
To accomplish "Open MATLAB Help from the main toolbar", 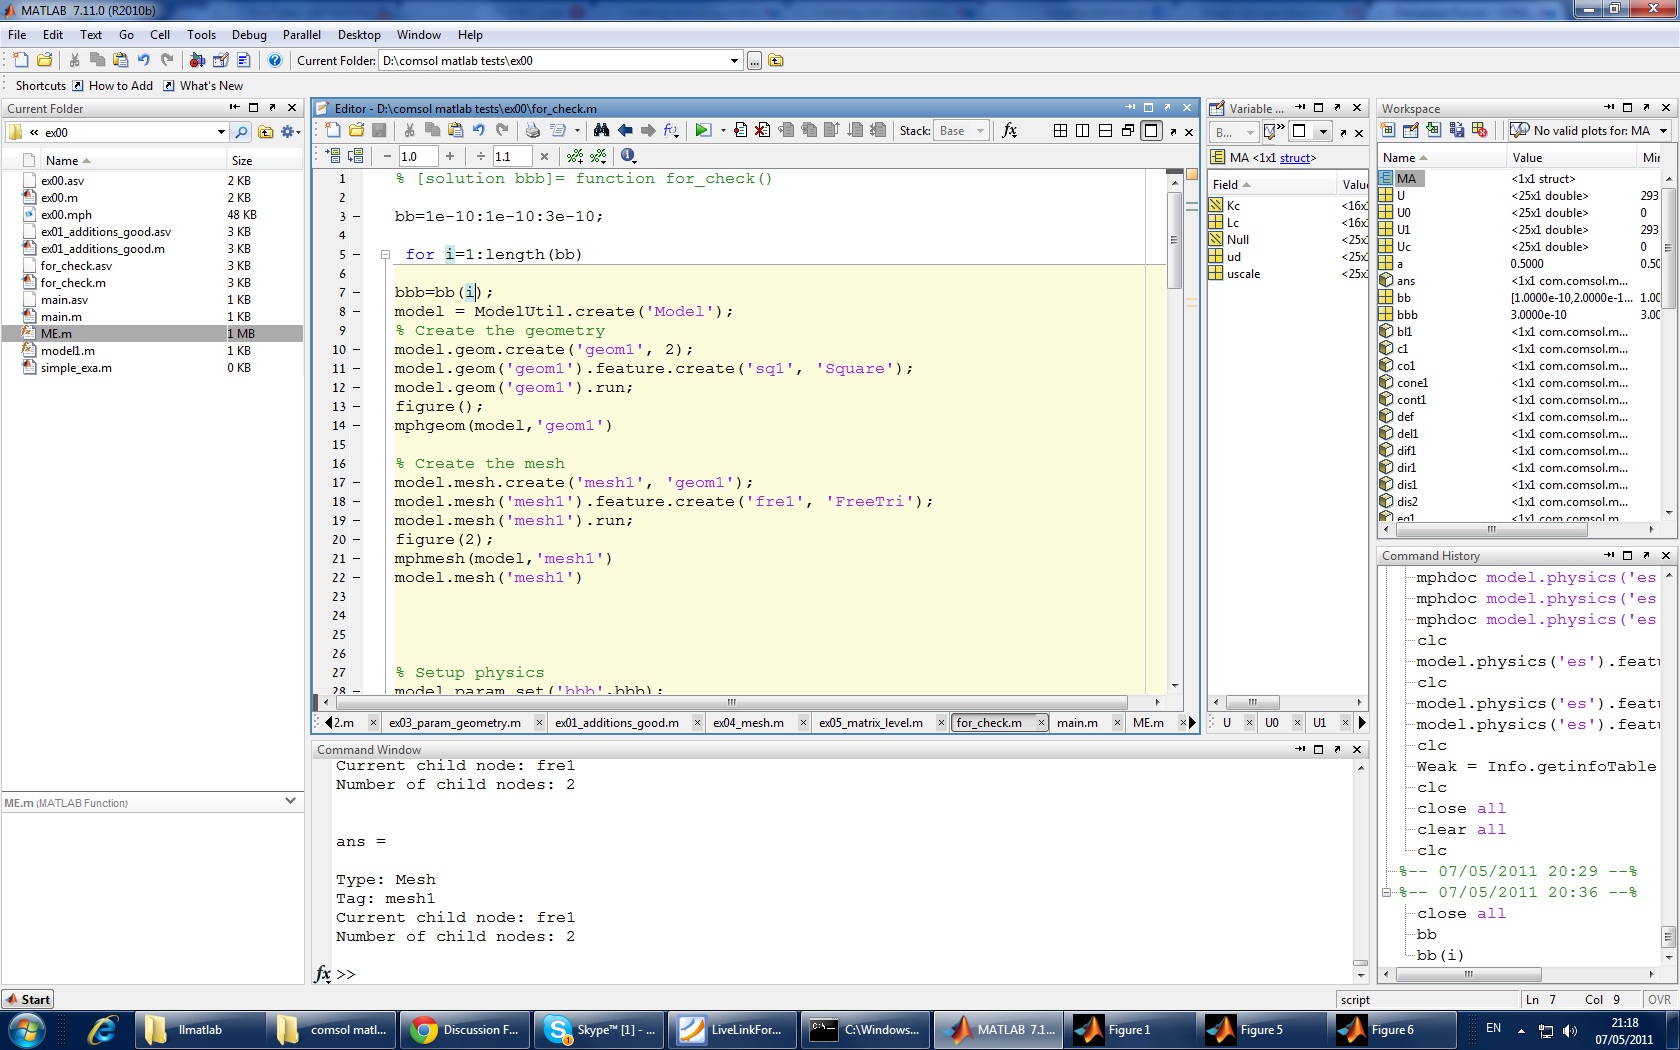I will (275, 60).
